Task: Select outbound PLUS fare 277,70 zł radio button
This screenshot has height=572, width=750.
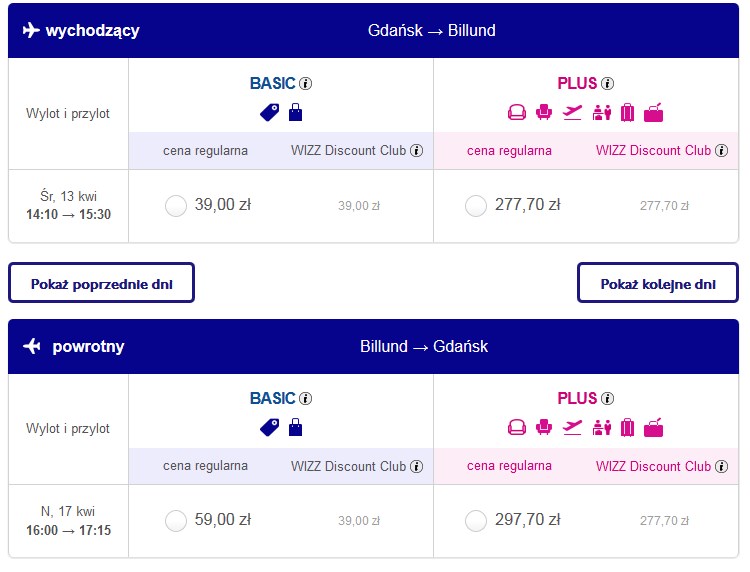Action: click(476, 206)
